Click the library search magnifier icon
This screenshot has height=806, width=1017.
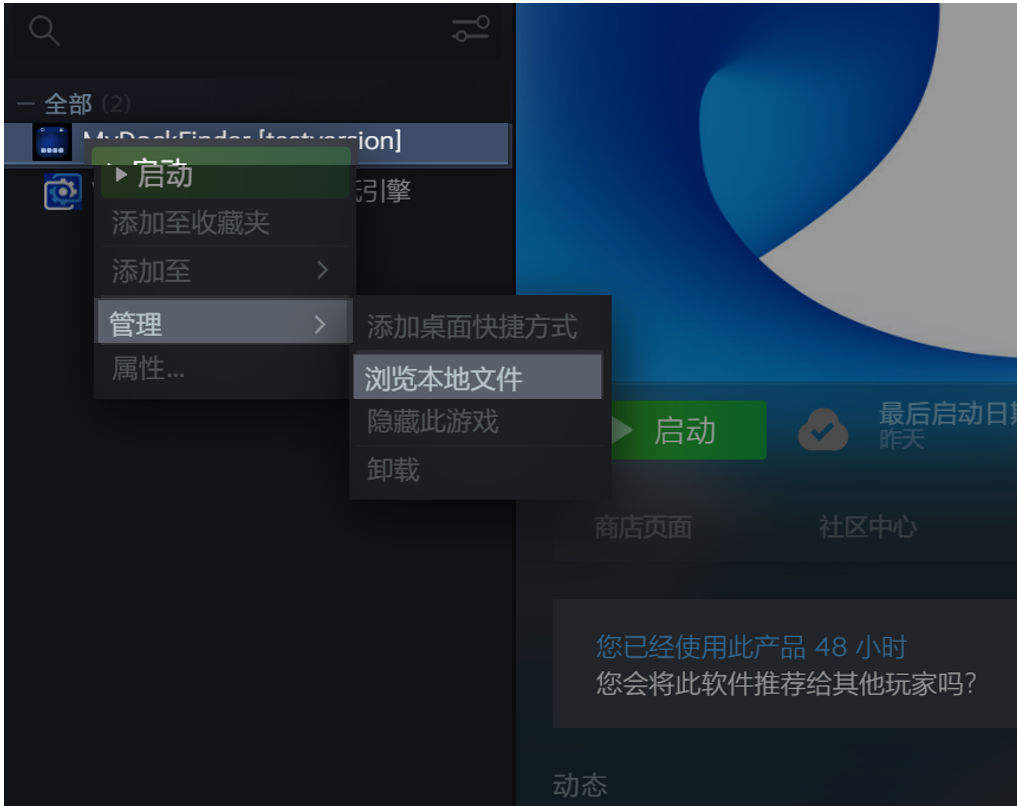(x=45, y=30)
